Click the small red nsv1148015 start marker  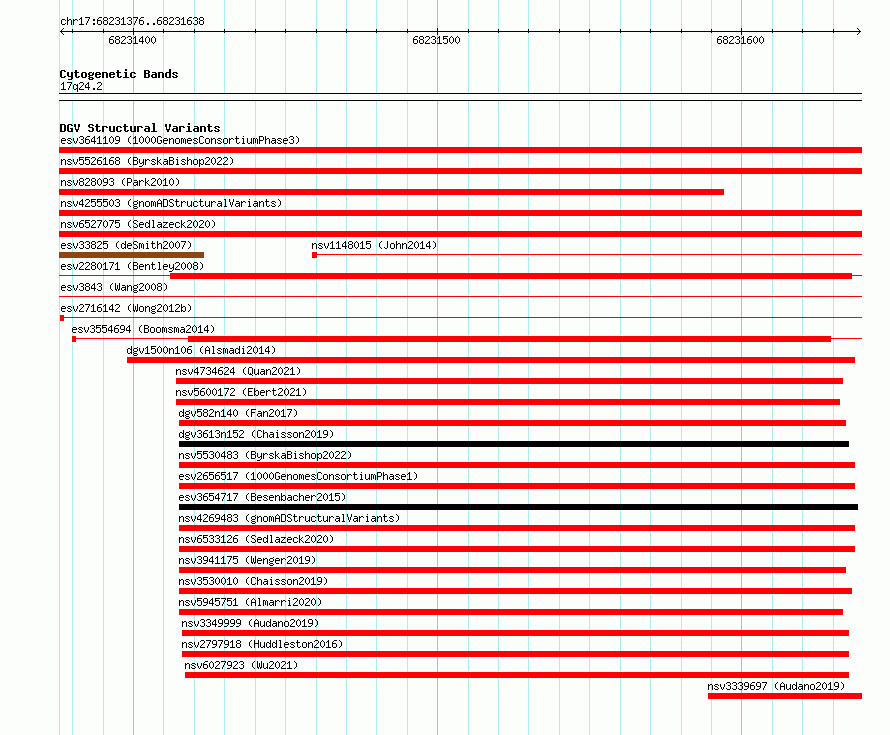314,255
